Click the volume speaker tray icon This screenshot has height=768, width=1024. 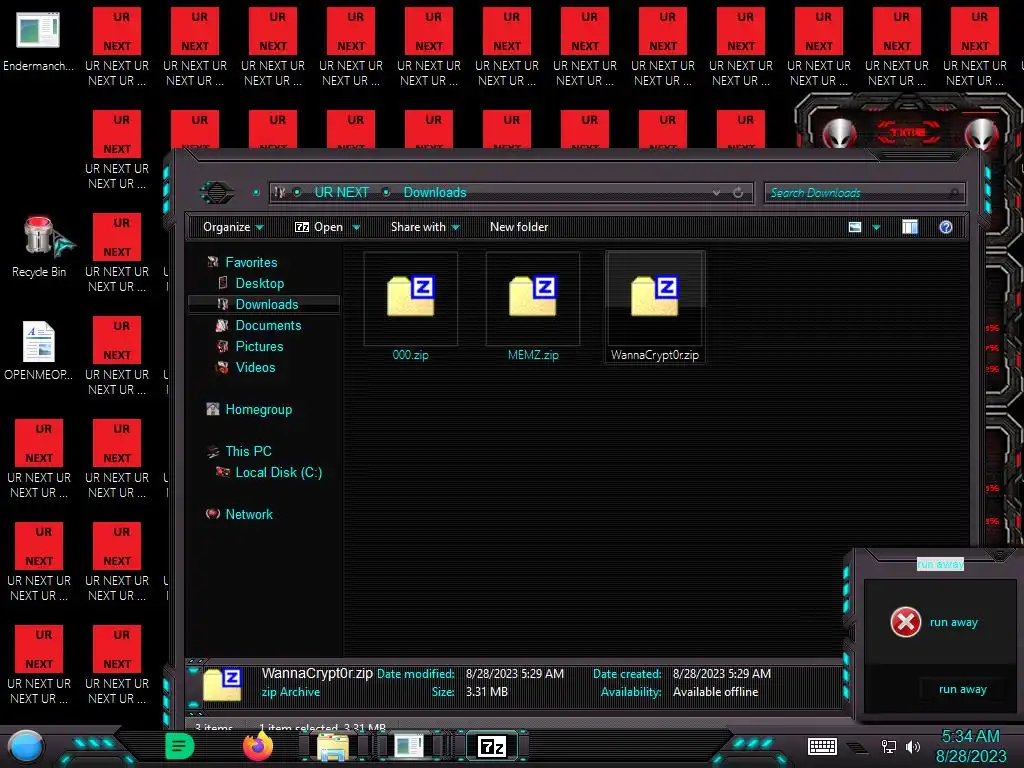913,746
